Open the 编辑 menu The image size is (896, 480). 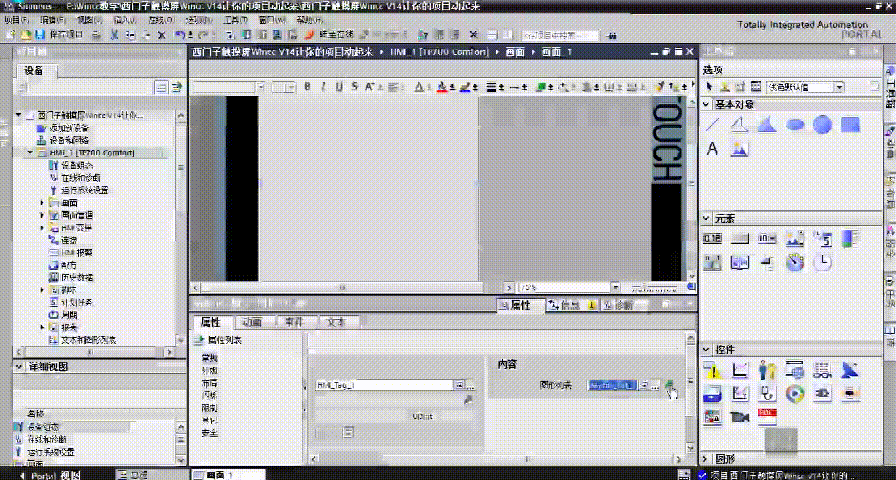click(x=52, y=20)
